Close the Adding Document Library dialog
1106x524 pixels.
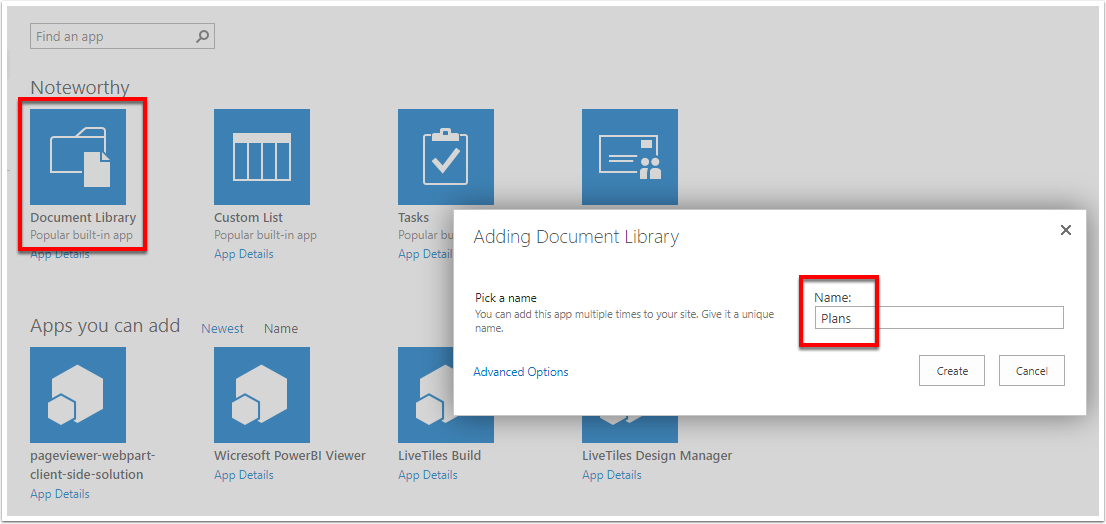point(1066,230)
